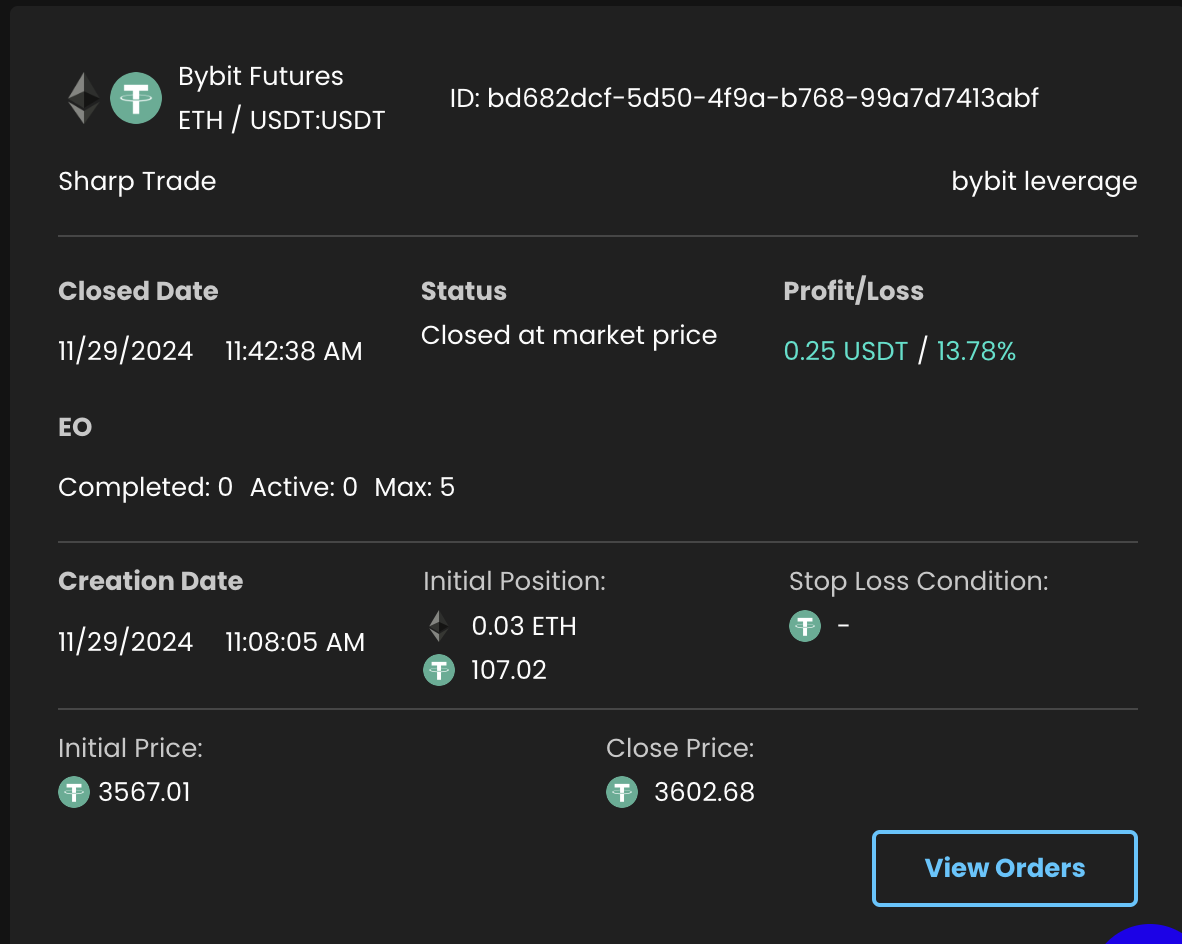This screenshot has height=944, width=1182.
Task: Click the Tether logo beside Bybit Futures
Action: tap(136, 98)
